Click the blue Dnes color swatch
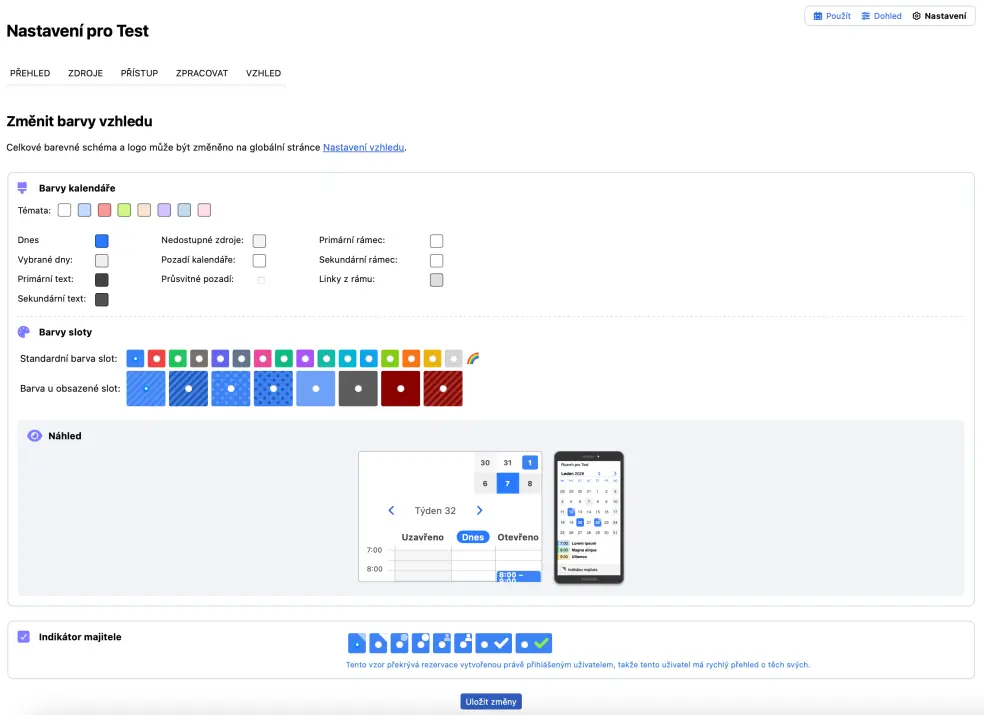This screenshot has width=984, height=715. tap(101, 241)
